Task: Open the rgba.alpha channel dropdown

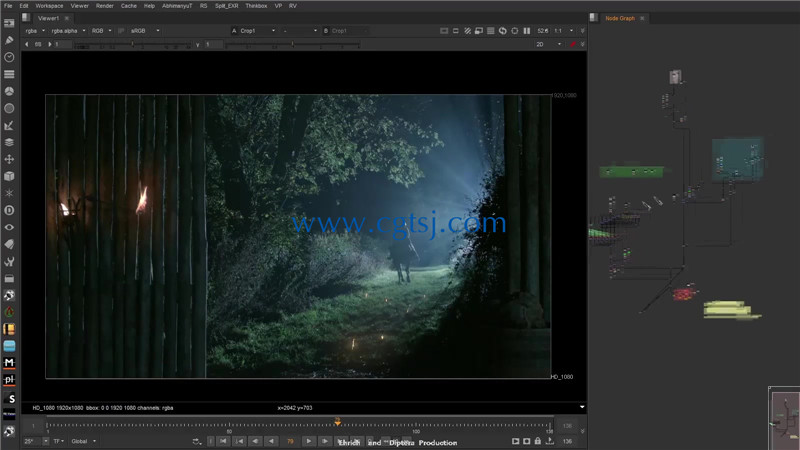Action: 68,31
